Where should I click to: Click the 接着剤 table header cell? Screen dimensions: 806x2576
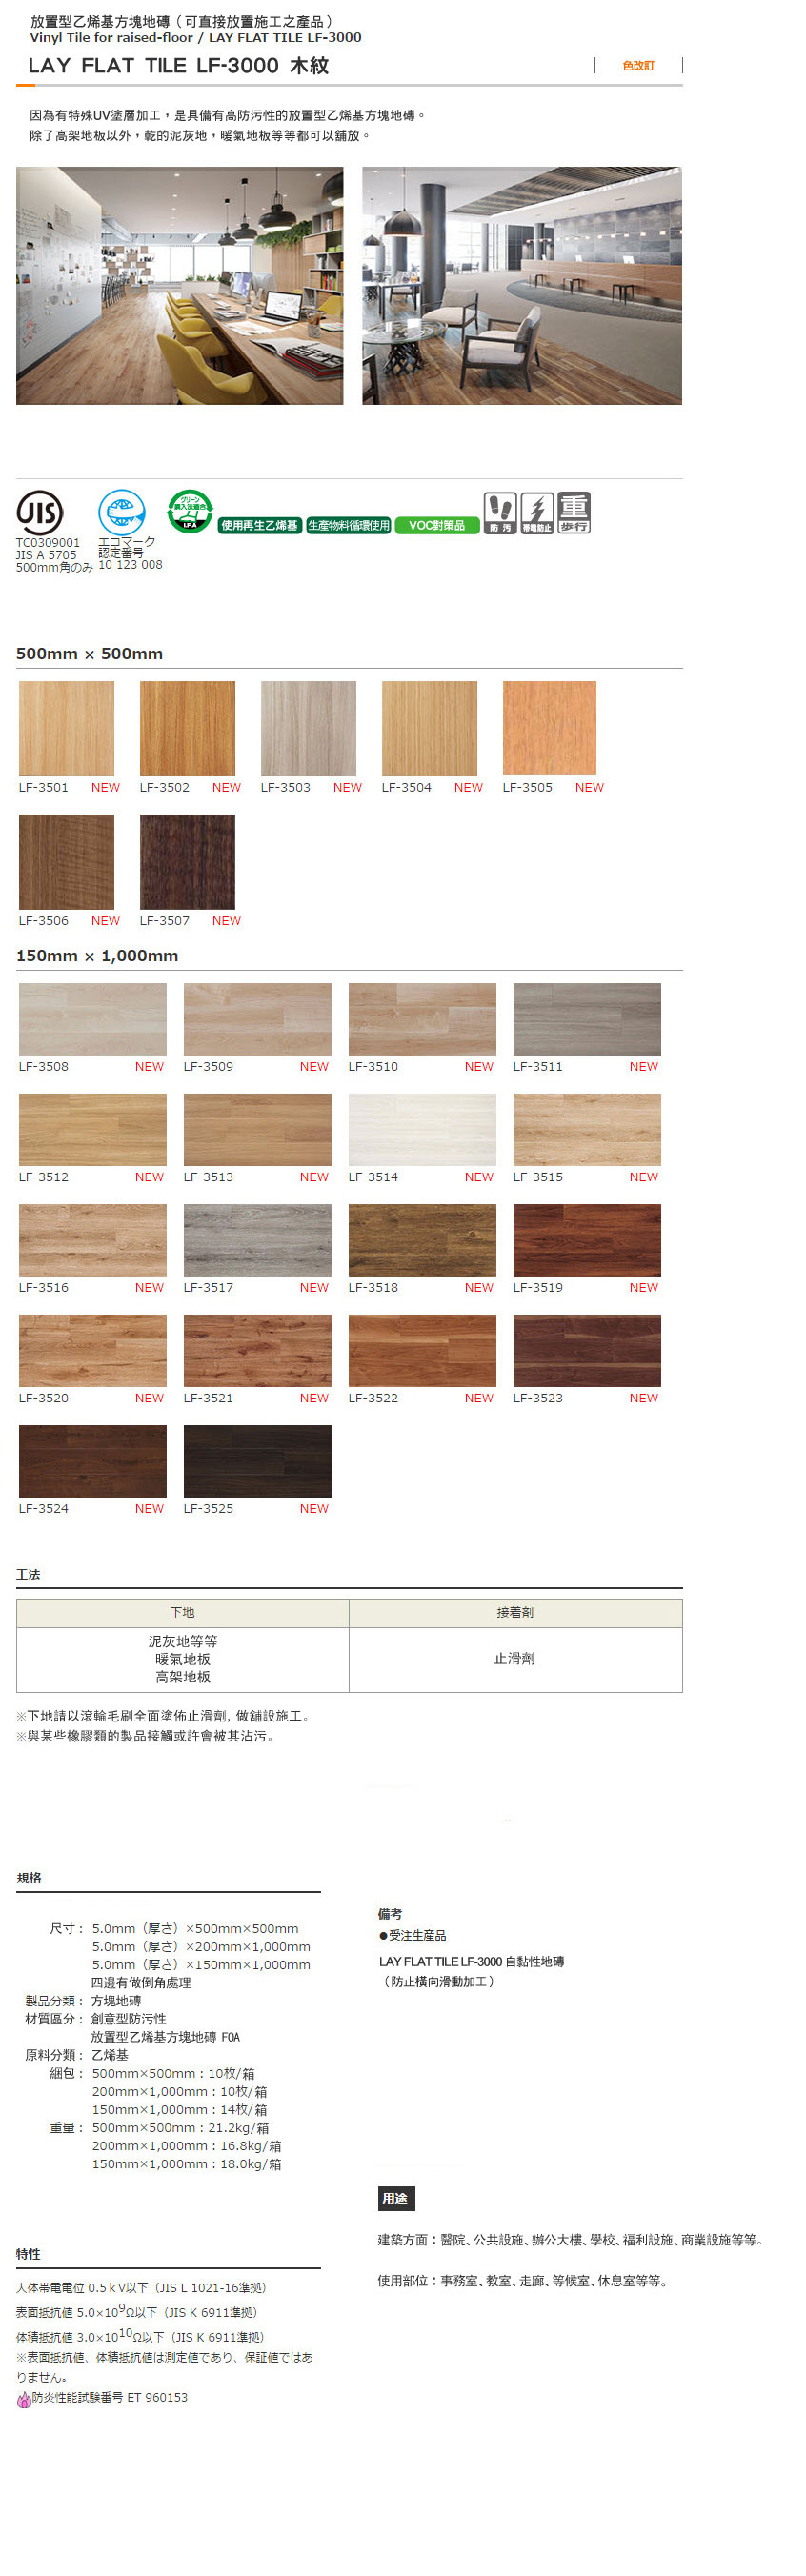tap(515, 1613)
